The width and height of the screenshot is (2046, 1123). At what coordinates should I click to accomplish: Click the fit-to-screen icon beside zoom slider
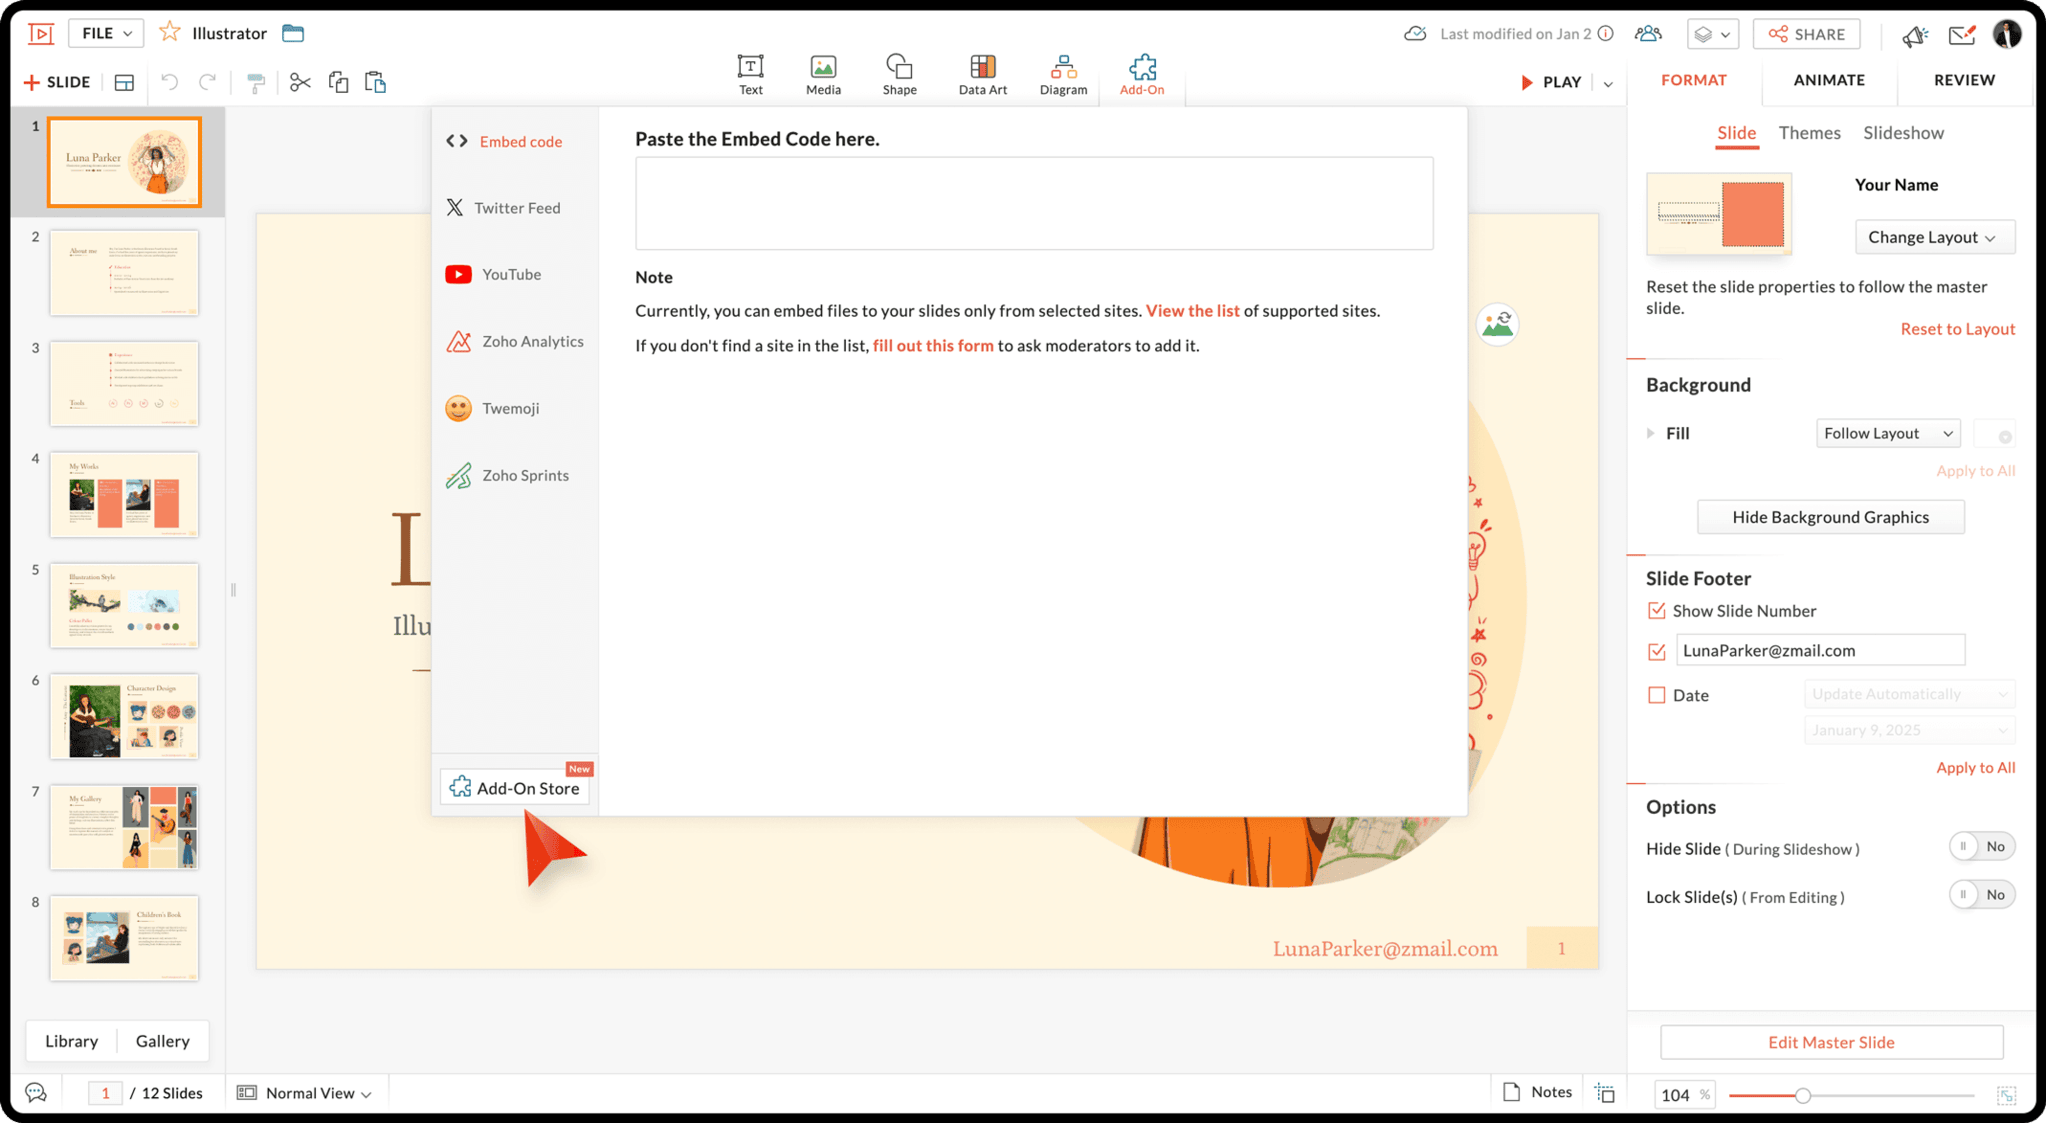2006,1095
